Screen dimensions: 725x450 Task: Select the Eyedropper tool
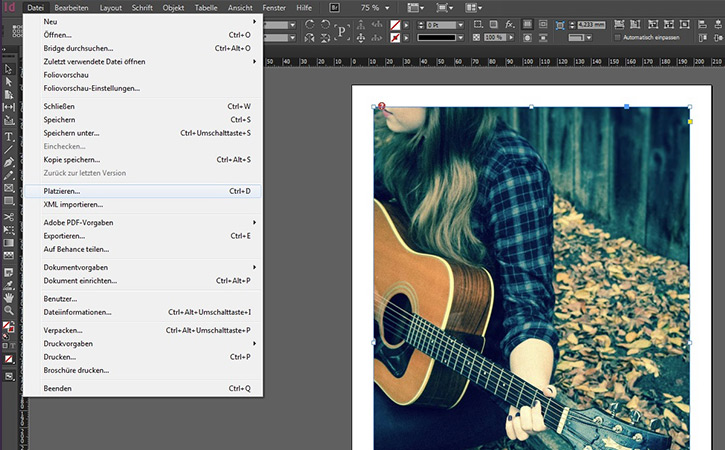tap(8, 285)
